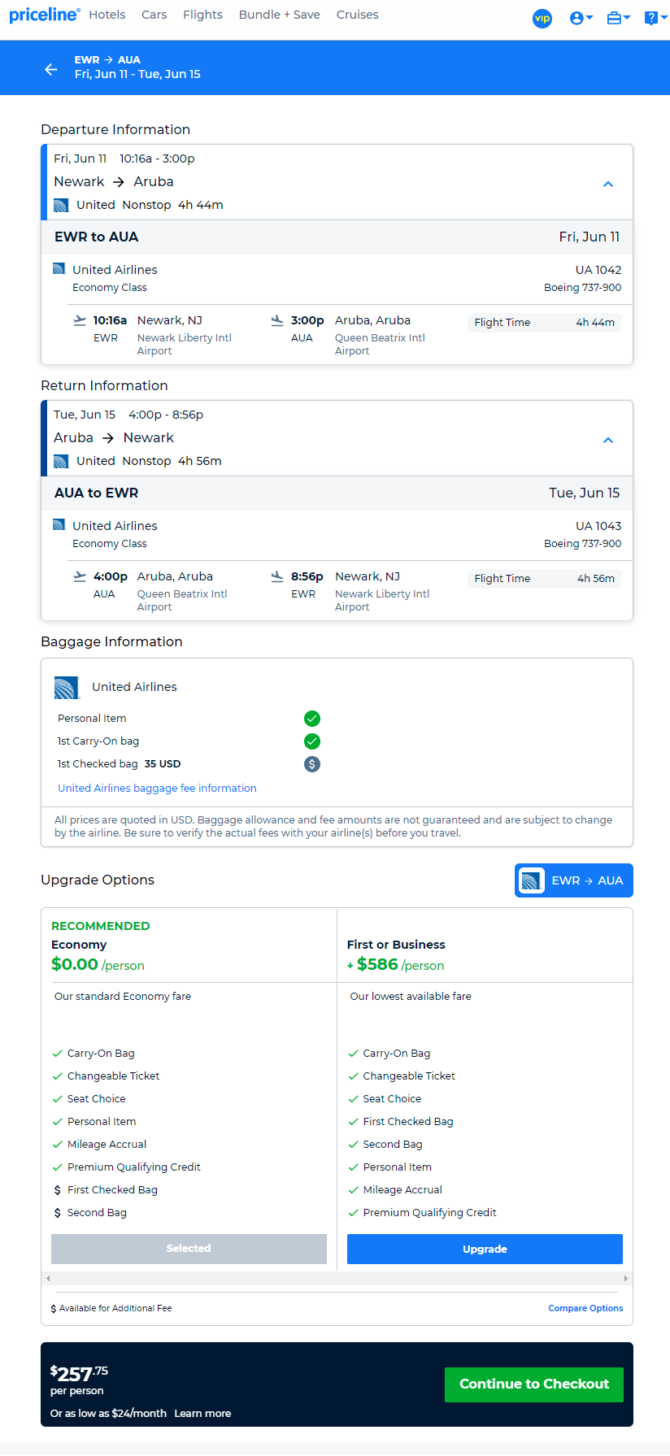Click the RECOMMENDED label
This screenshot has width=670, height=1456.
coord(101,926)
